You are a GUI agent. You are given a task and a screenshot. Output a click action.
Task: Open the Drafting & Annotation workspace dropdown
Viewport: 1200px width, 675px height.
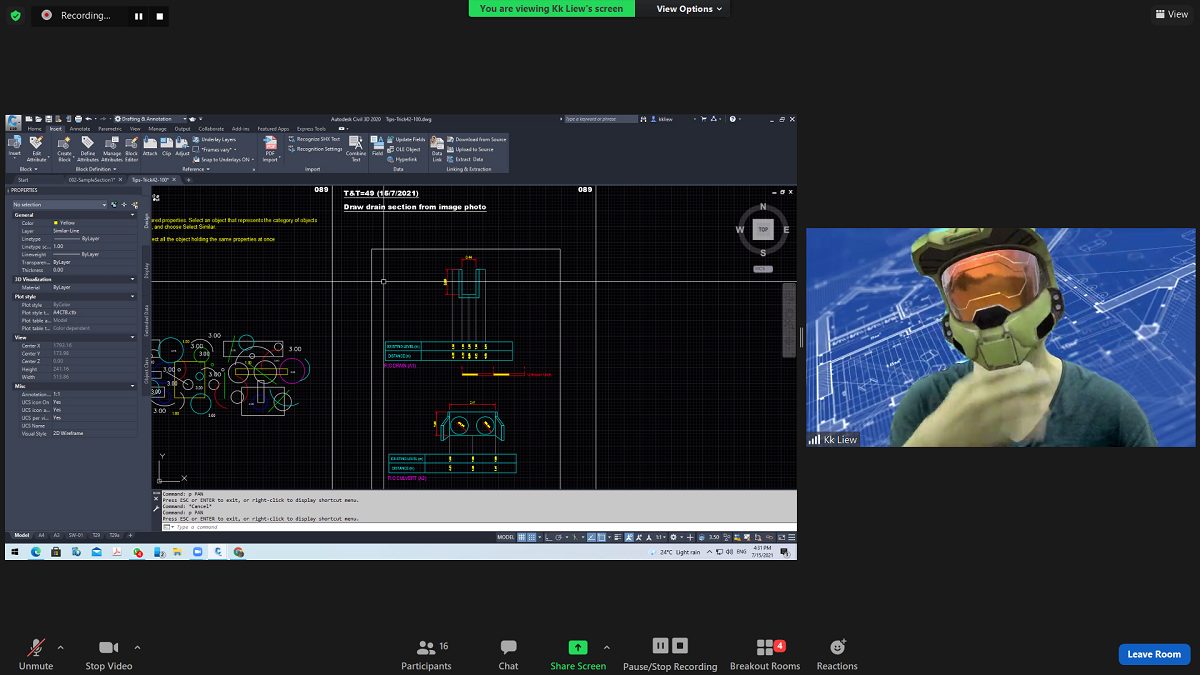[151, 119]
